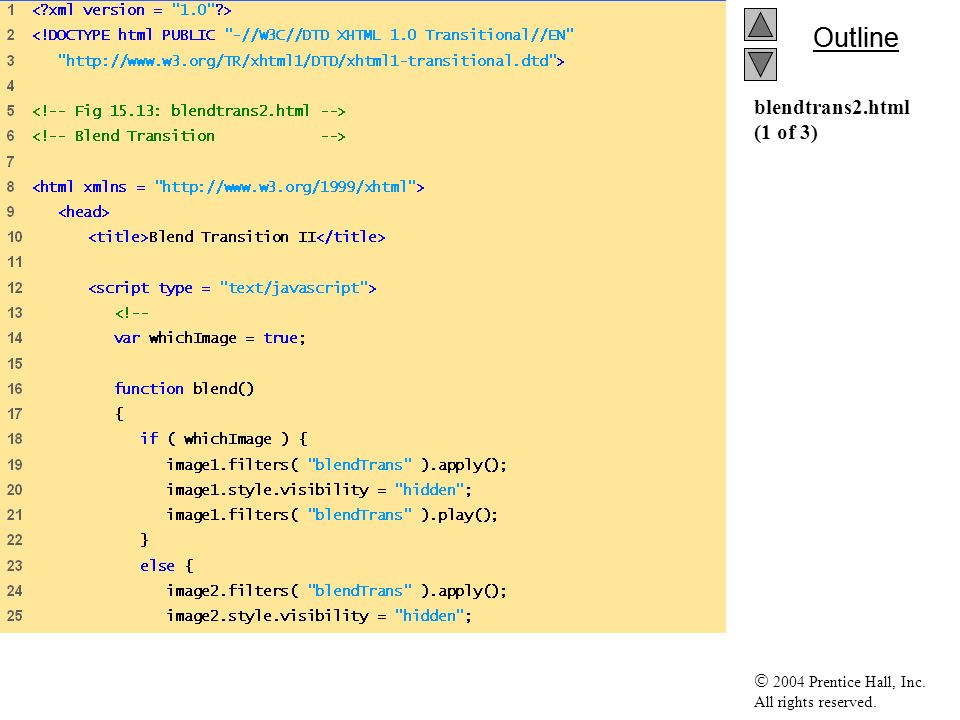Click the opening brace on line 17
The image size is (960, 720).
tap(119, 414)
